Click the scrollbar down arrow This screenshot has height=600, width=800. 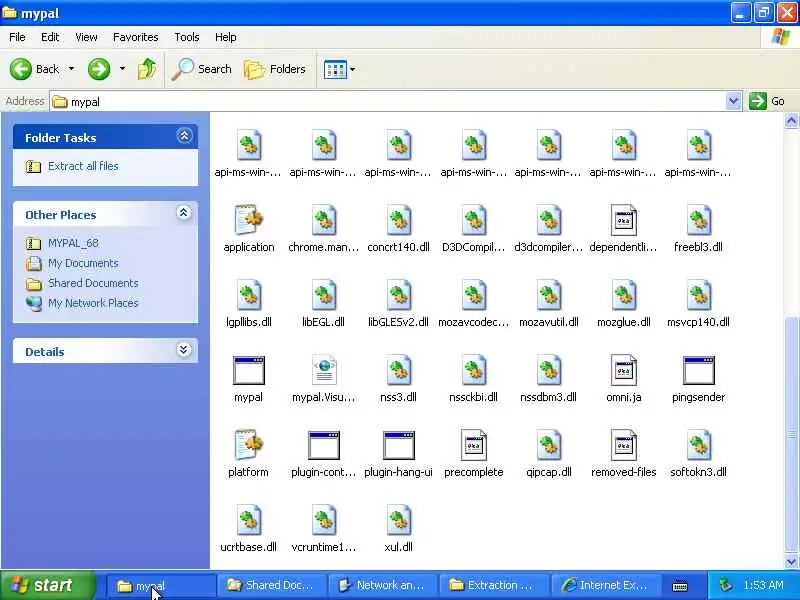coord(791,562)
